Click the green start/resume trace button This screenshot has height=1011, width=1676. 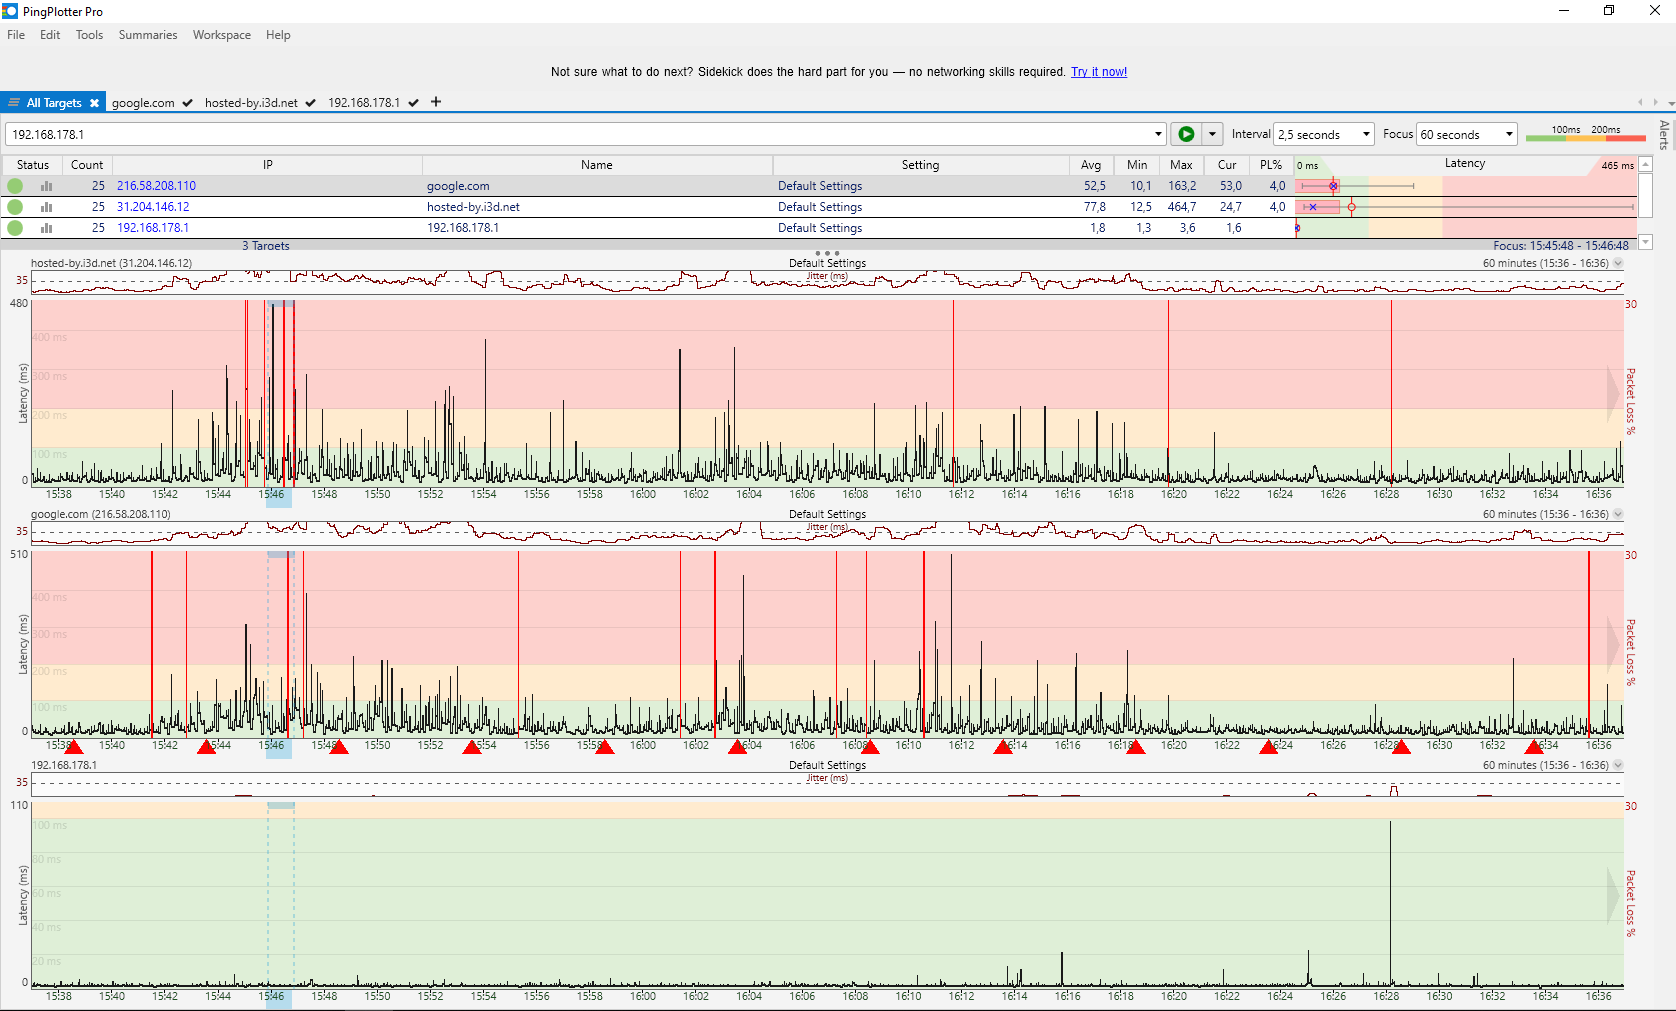[x=1186, y=134]
